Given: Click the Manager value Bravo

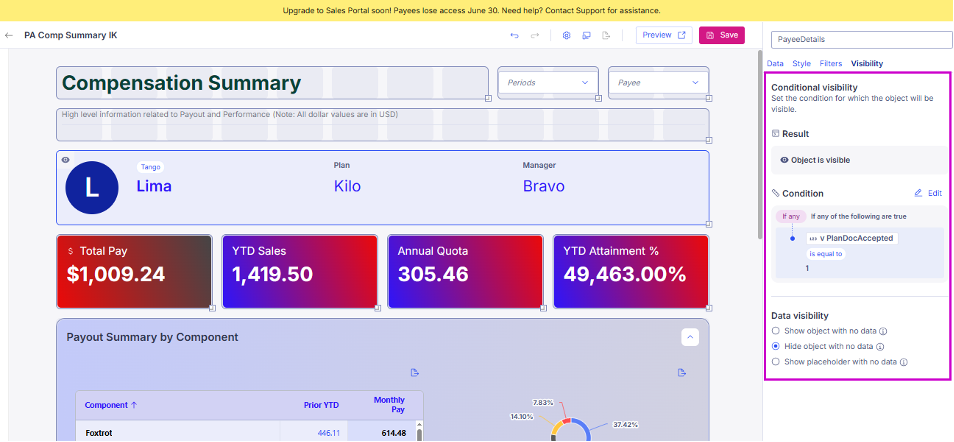Looking at the screenshot, I should coord(544,186).
